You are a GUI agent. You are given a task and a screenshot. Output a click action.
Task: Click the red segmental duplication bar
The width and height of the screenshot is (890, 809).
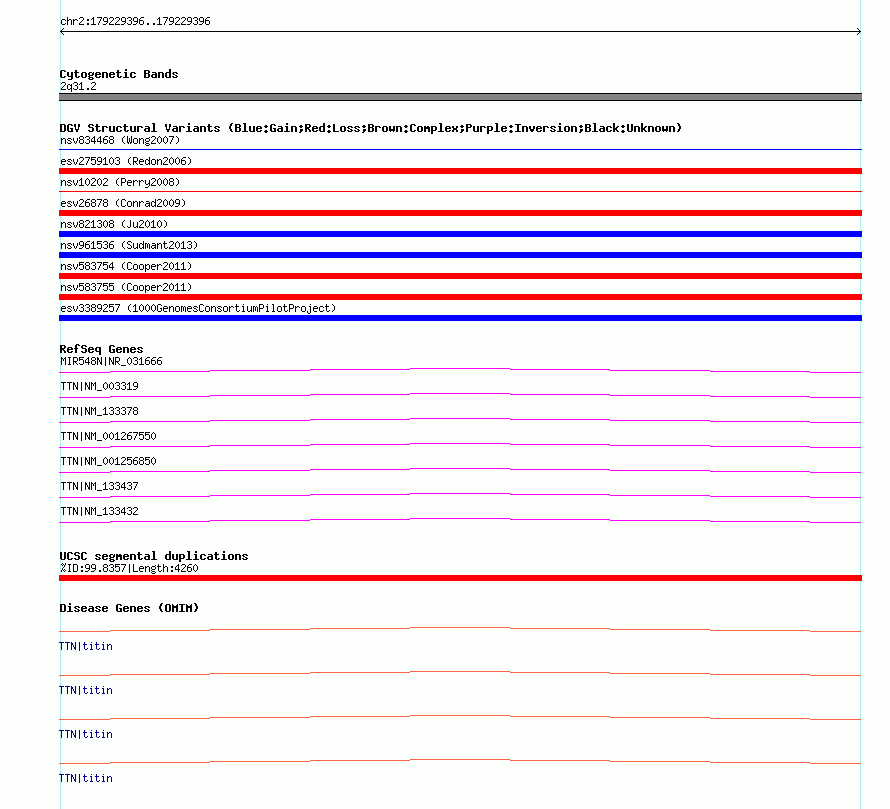pyautogui.click(x=460, y=578)
